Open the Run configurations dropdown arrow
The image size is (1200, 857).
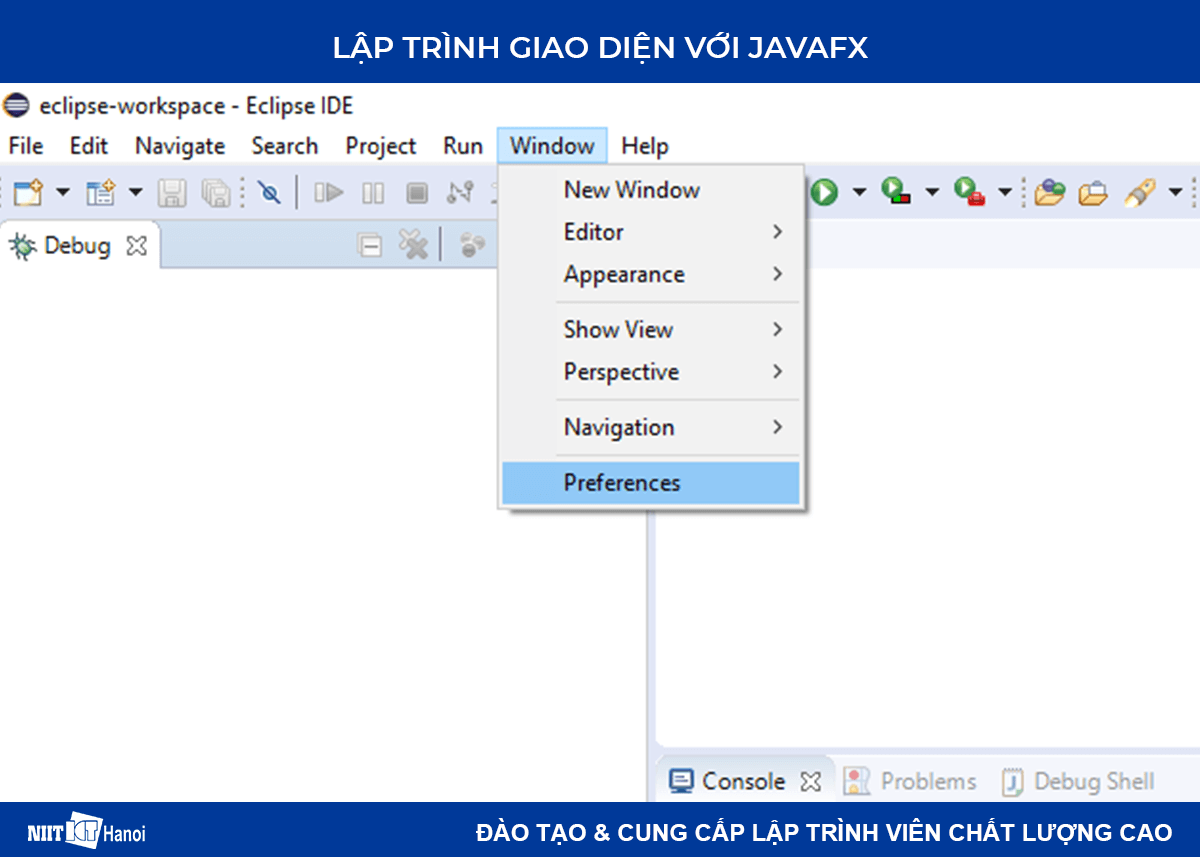858,192
